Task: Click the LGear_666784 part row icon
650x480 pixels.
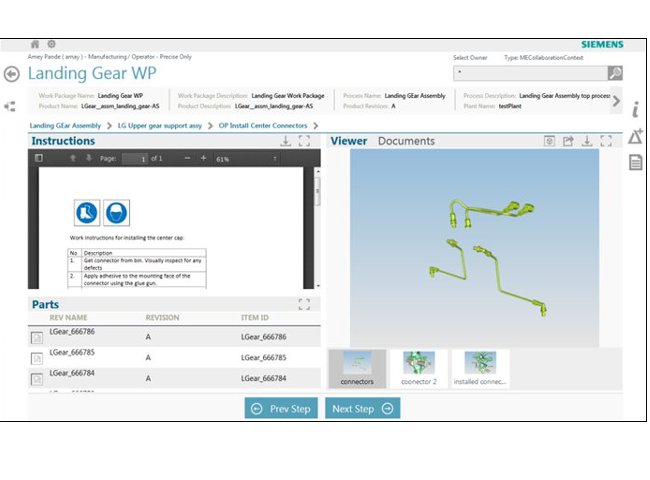Action: click(37, 379)
